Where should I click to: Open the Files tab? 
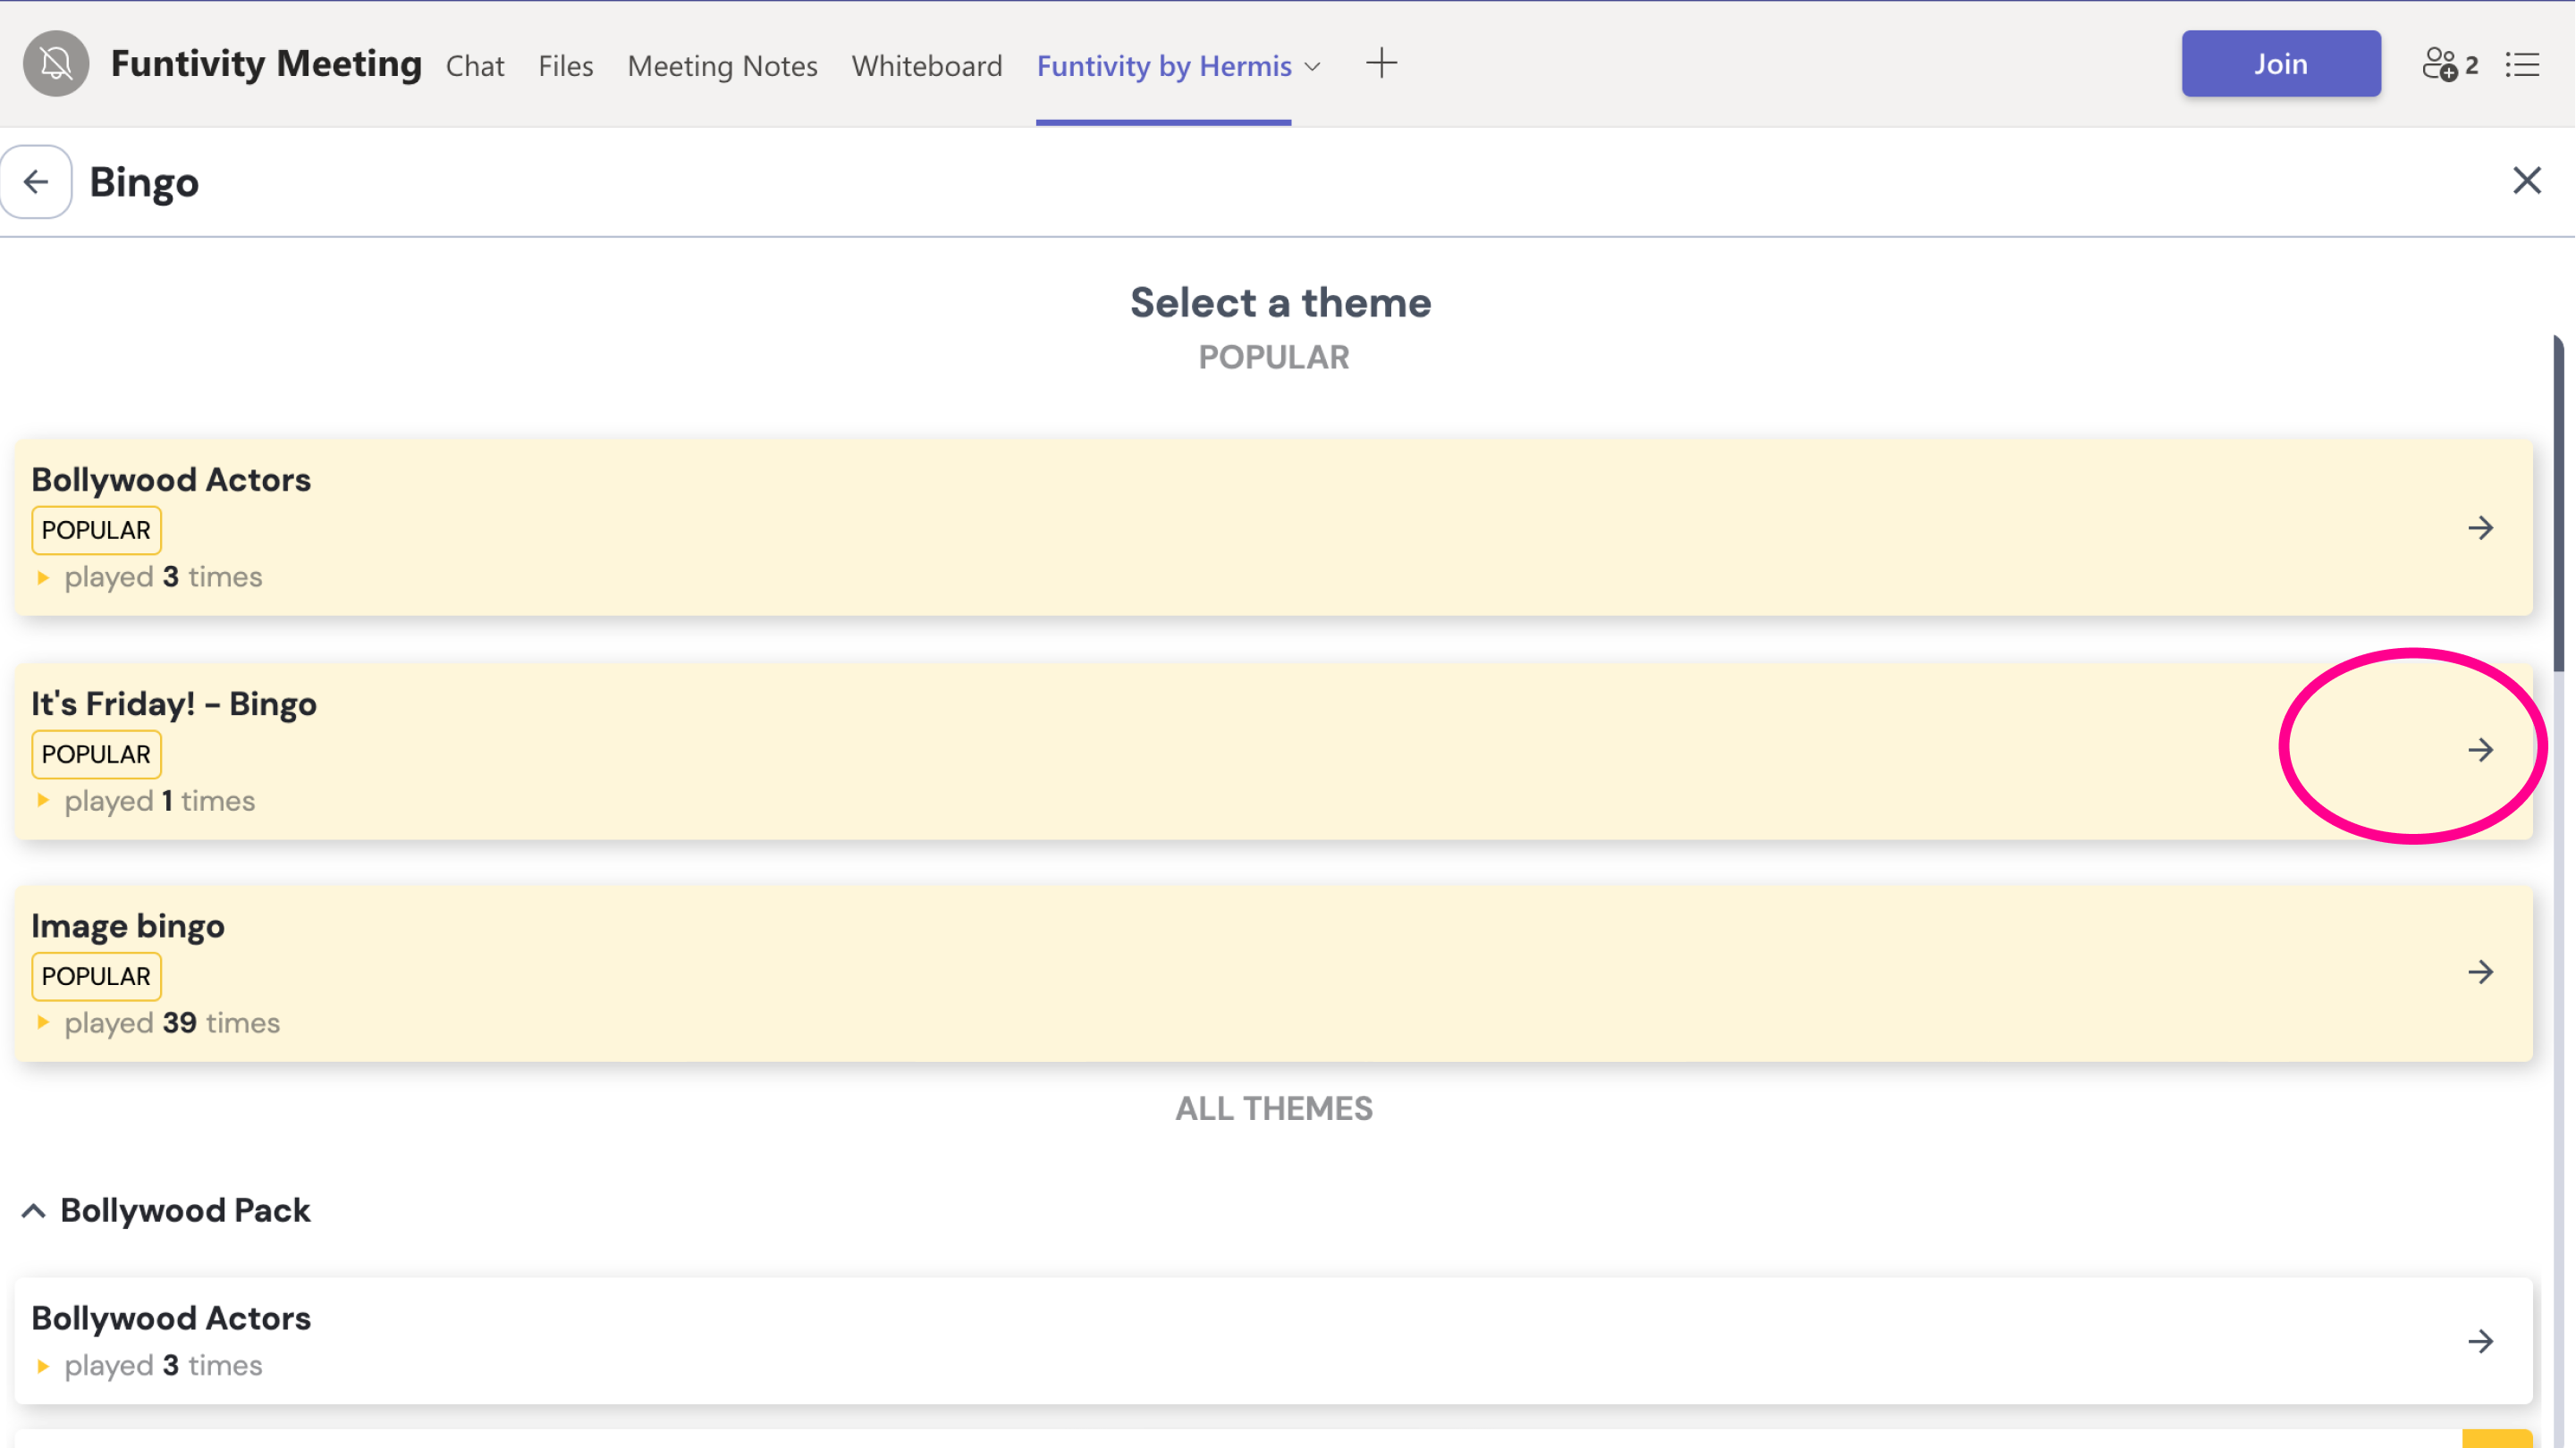click(x=565, y=66)
